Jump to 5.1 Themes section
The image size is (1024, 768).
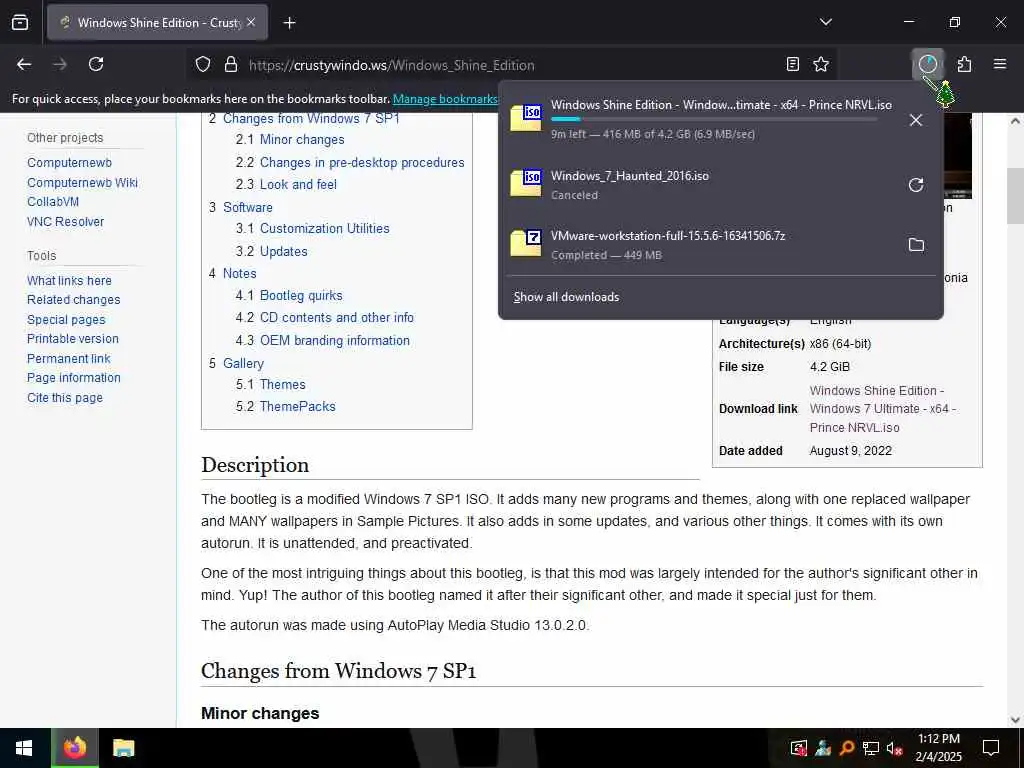(x=271, y=385)
